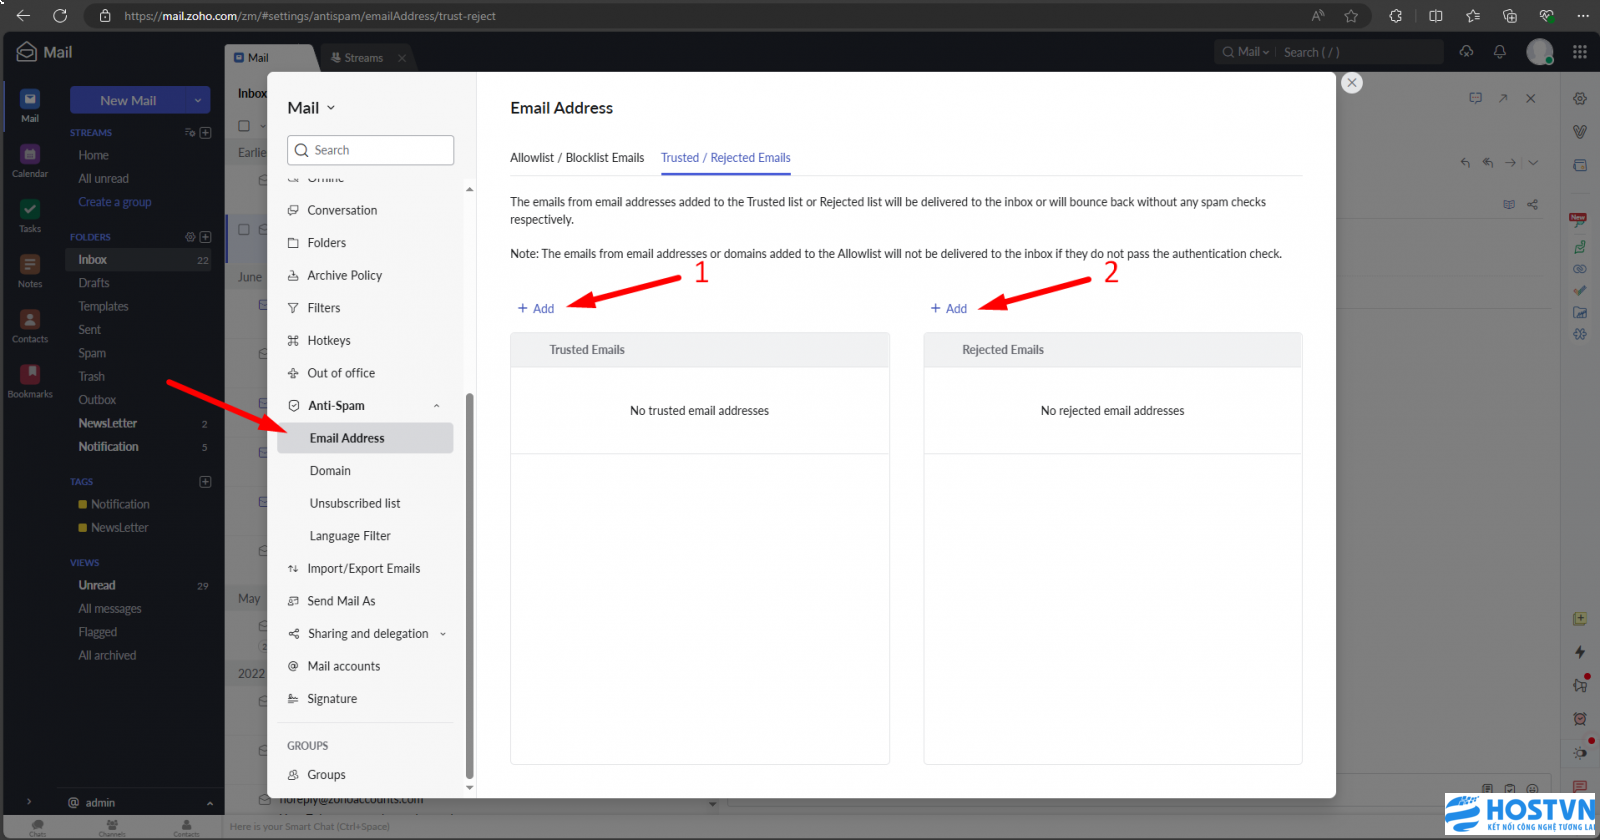Image resolution: width=1600 pixels, height=840 pixels.
Task: Click the settings menu scrollbar
Action: pos(470,585)
